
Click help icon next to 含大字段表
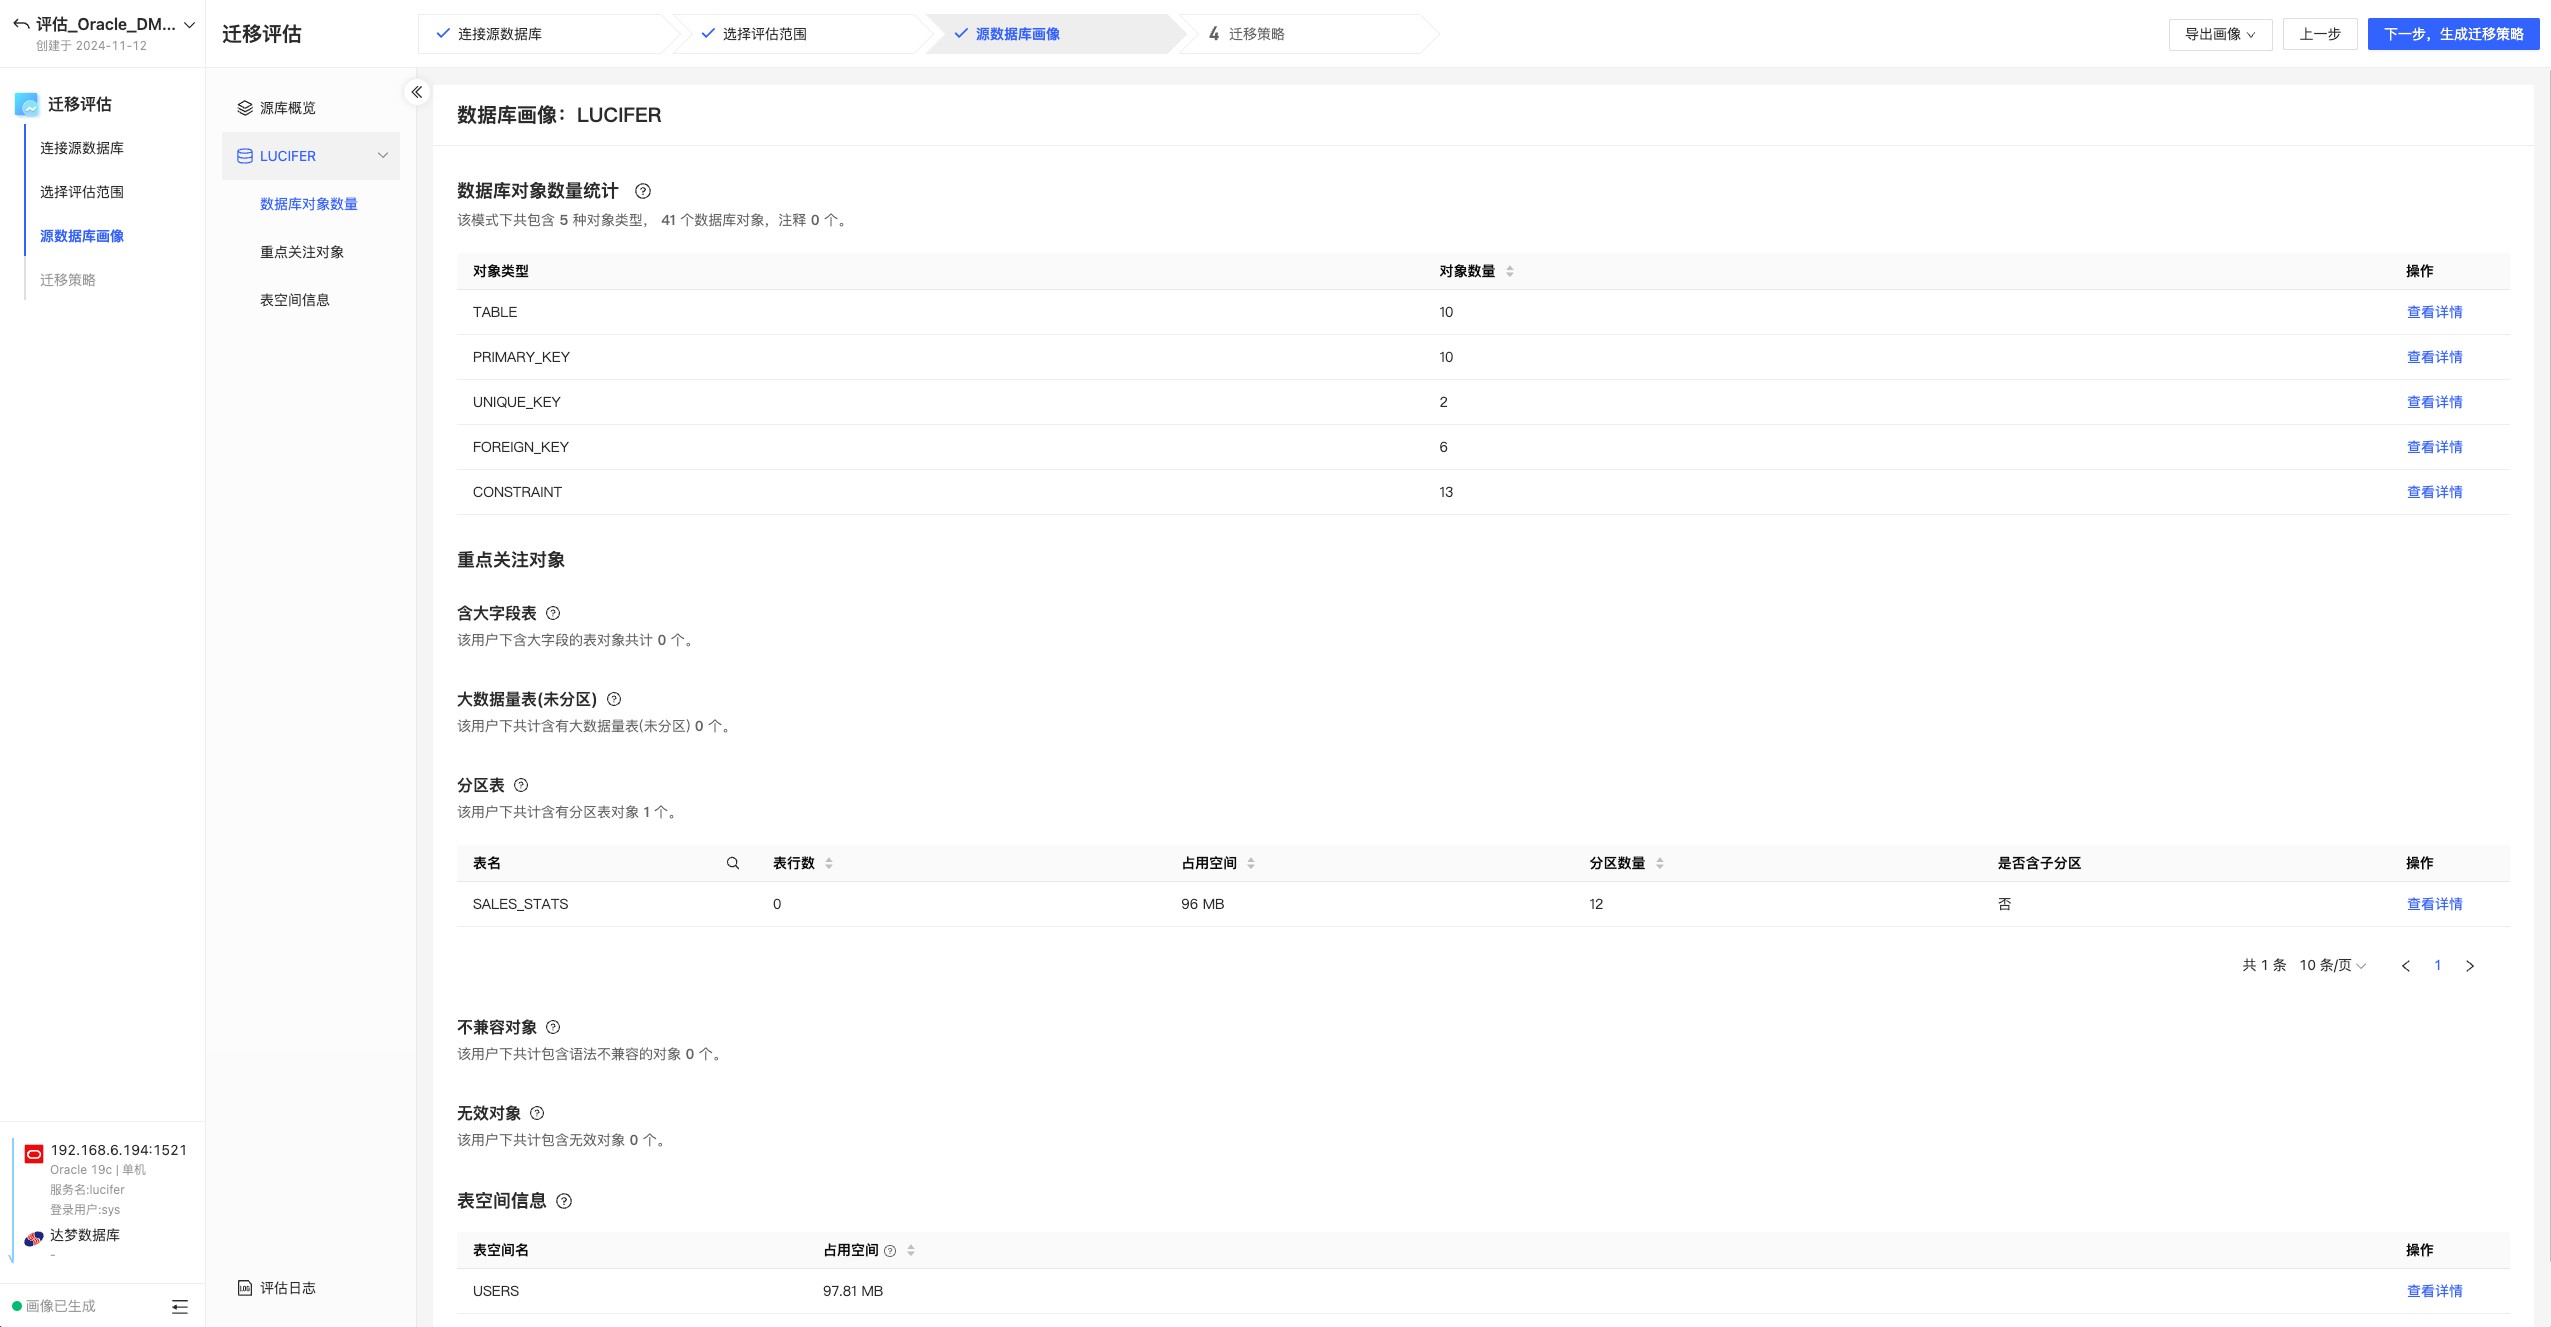553,613
